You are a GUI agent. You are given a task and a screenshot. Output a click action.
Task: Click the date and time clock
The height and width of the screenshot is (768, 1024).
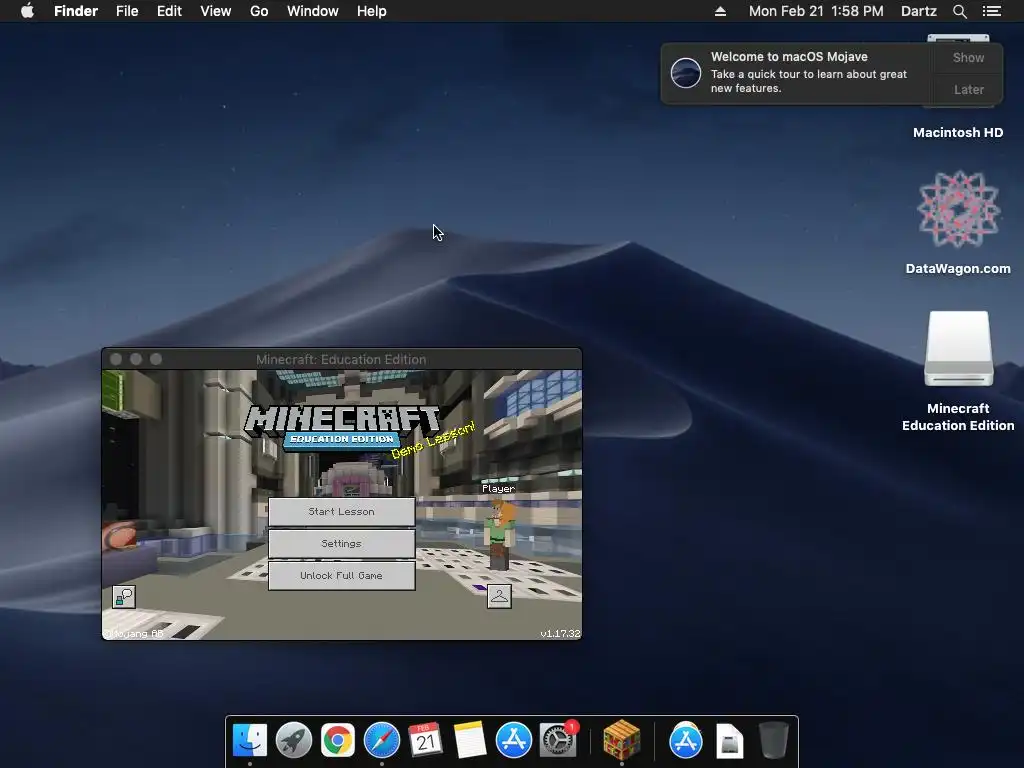coord(816,11)
